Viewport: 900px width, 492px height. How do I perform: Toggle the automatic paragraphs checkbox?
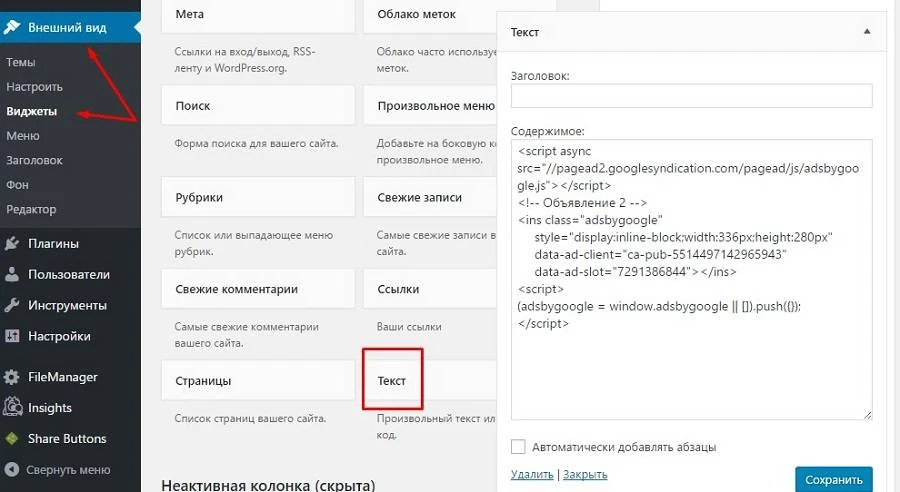pyautogui.click(x=518, y=447)
